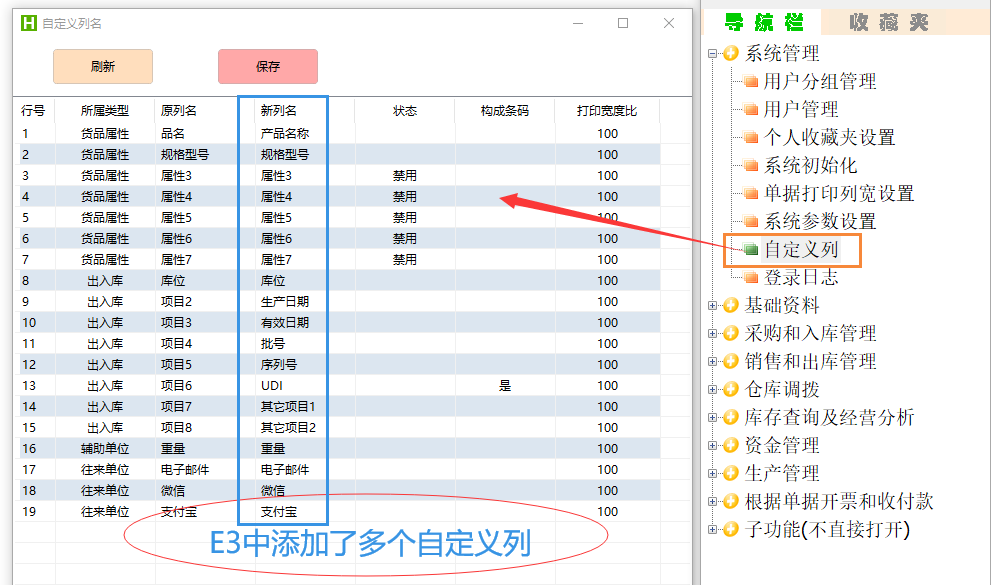Click the 基础资料 folder icon
991x585 pixels.
click(731, 305)
